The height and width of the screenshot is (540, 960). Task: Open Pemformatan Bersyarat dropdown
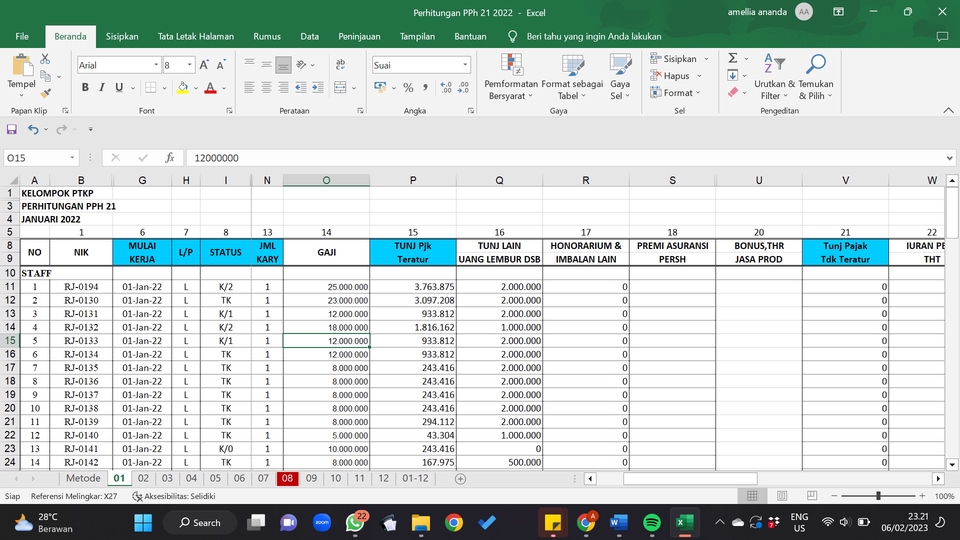[511, 77]
